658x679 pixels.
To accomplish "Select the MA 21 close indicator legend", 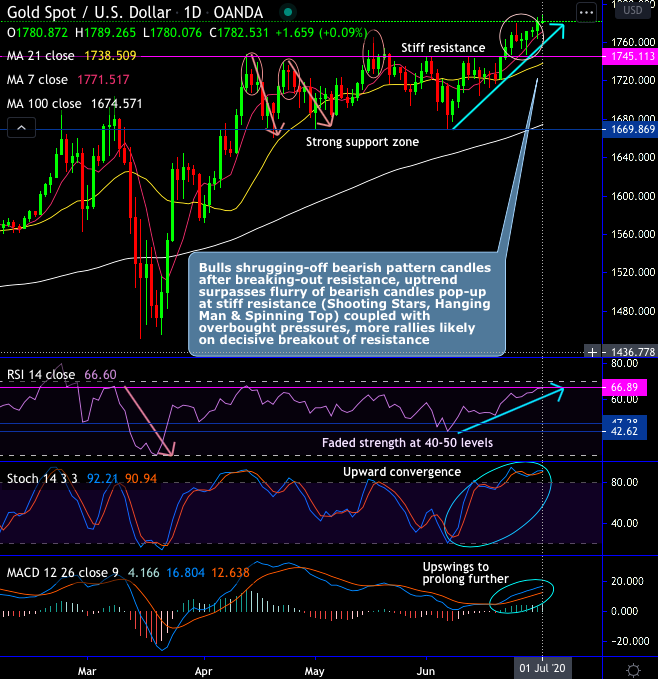I will click(x=41, y=56).
